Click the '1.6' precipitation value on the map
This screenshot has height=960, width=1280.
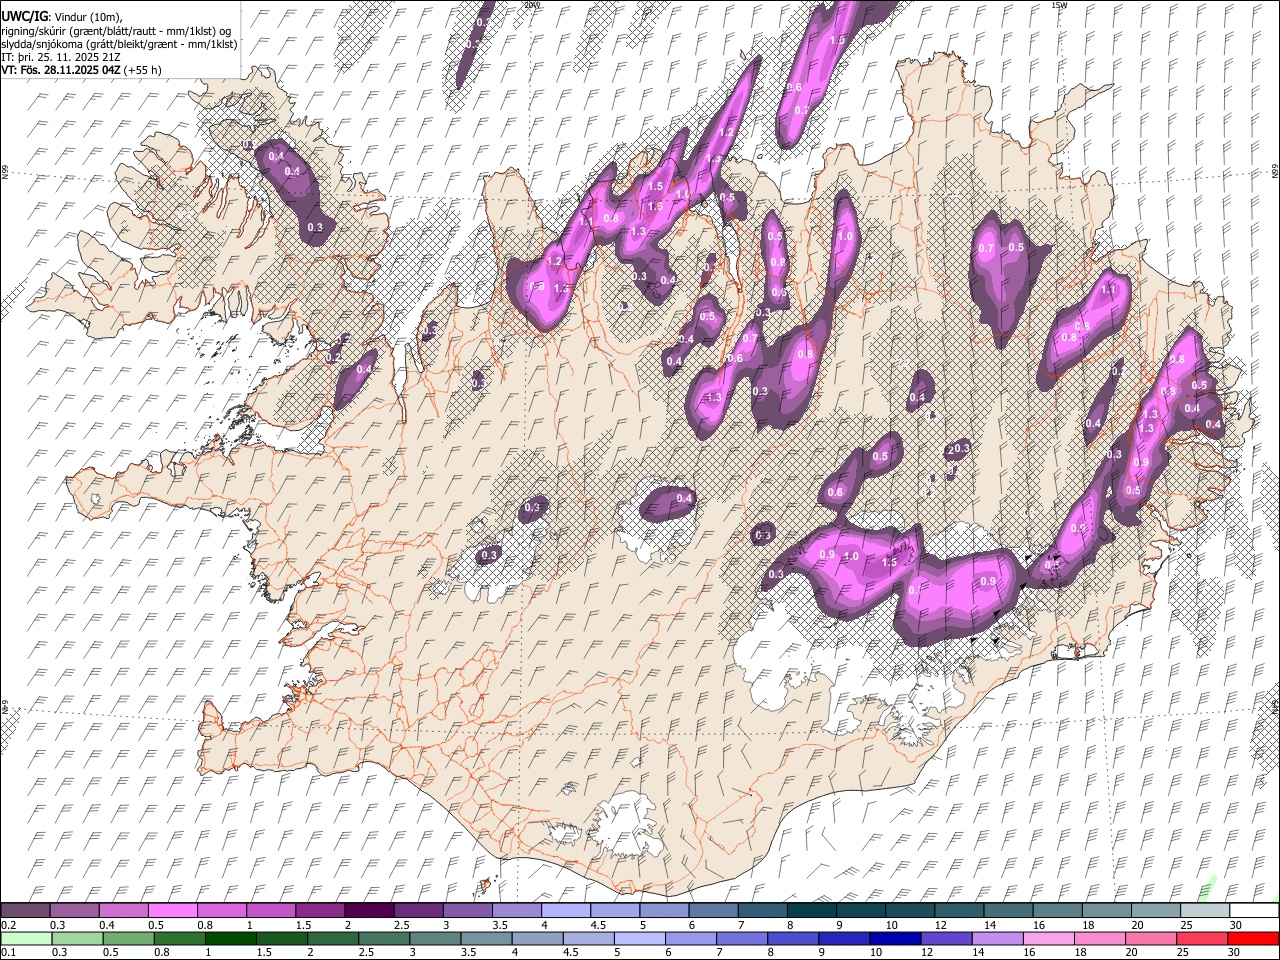click(655, 207)
